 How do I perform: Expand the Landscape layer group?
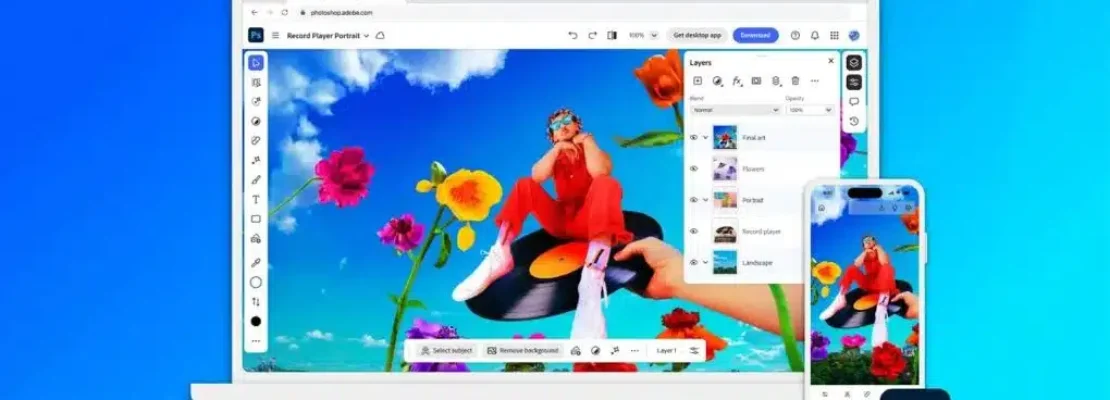coord(706,262)
